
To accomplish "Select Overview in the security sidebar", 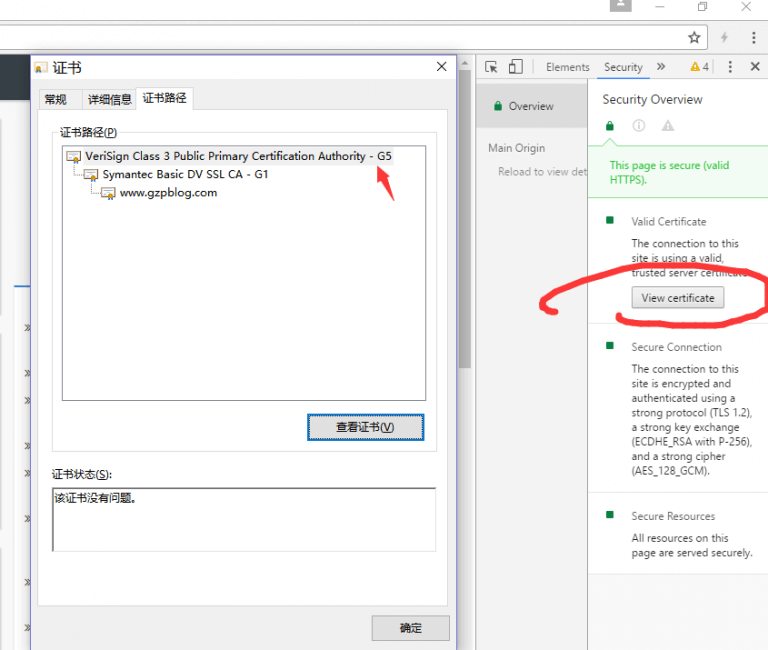I will click(531, 106).
